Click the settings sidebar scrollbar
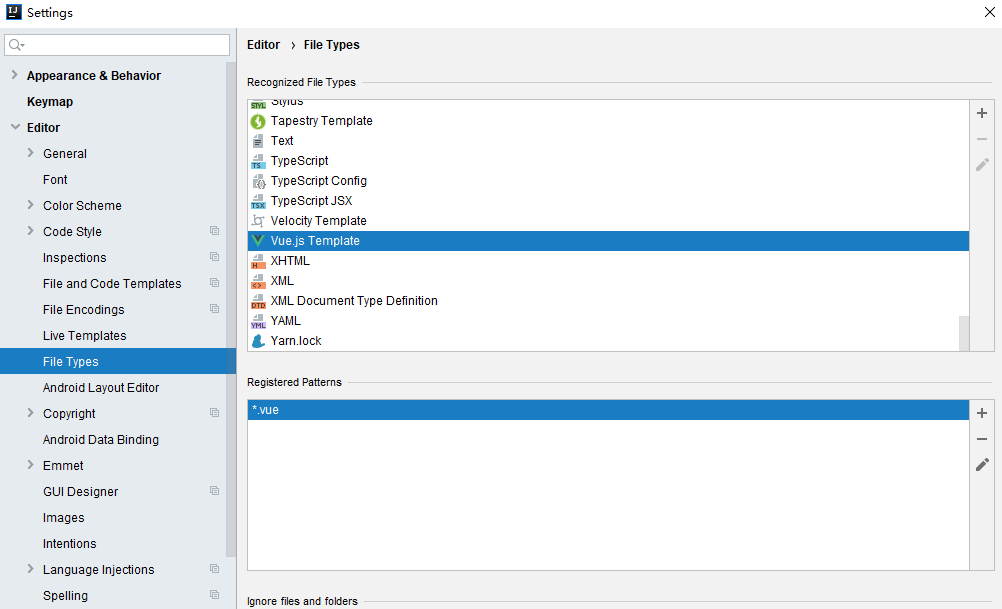 [231, 309]
